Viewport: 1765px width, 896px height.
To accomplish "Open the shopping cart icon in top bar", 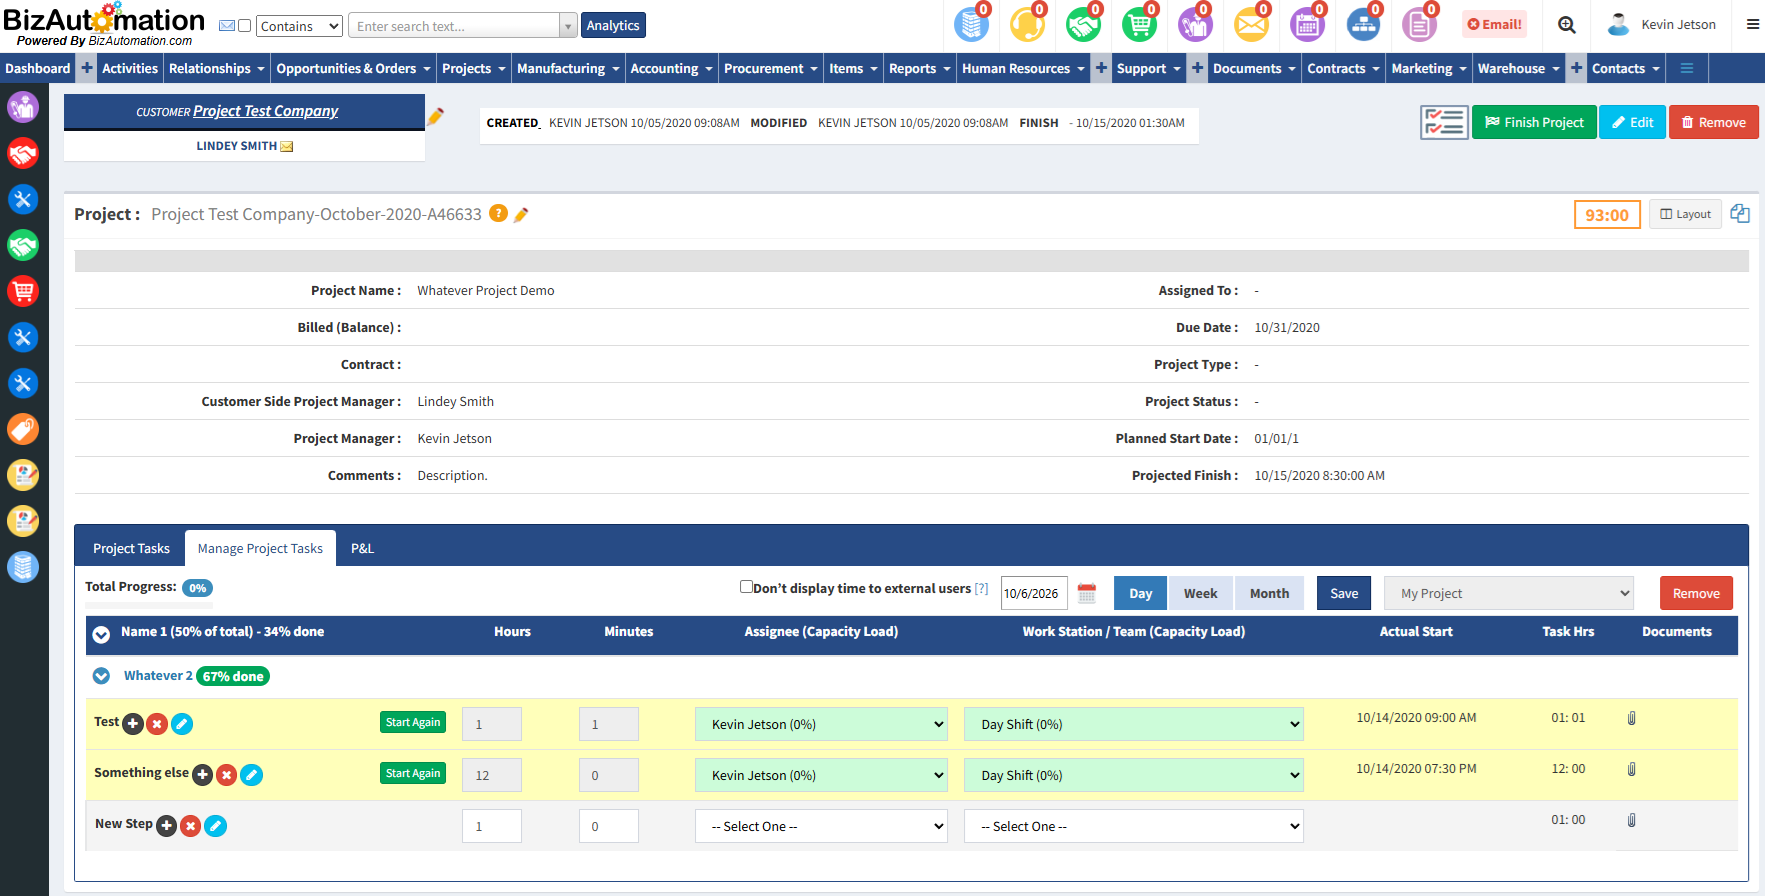I will click(1139, 24).
